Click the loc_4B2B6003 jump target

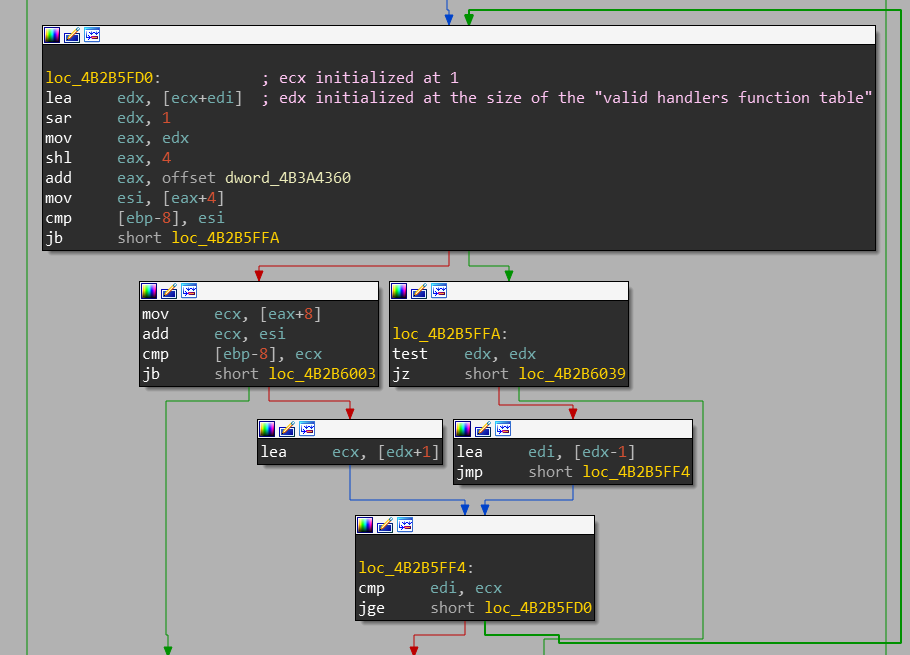click(x=322, y=374)
